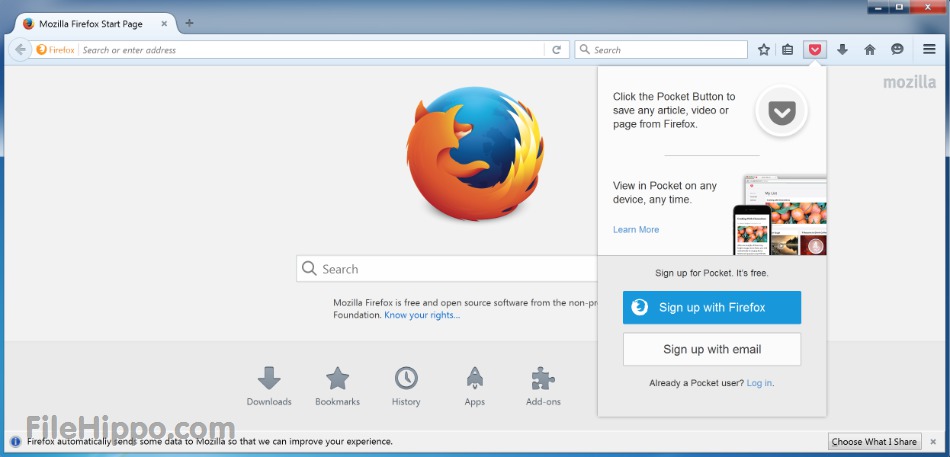
Task: Open Downloads from the start page shortcuts
Action: 269,386
